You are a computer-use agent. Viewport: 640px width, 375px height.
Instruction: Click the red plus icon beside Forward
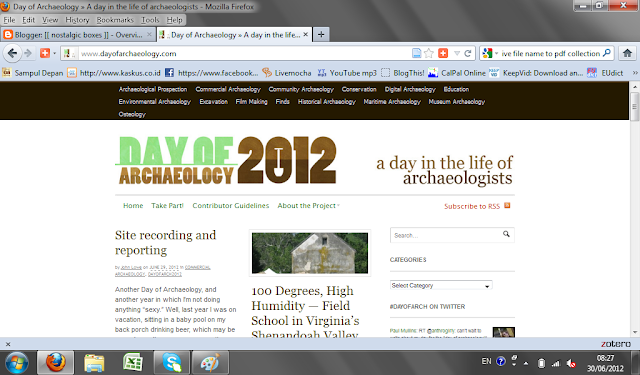coord(45,53)
